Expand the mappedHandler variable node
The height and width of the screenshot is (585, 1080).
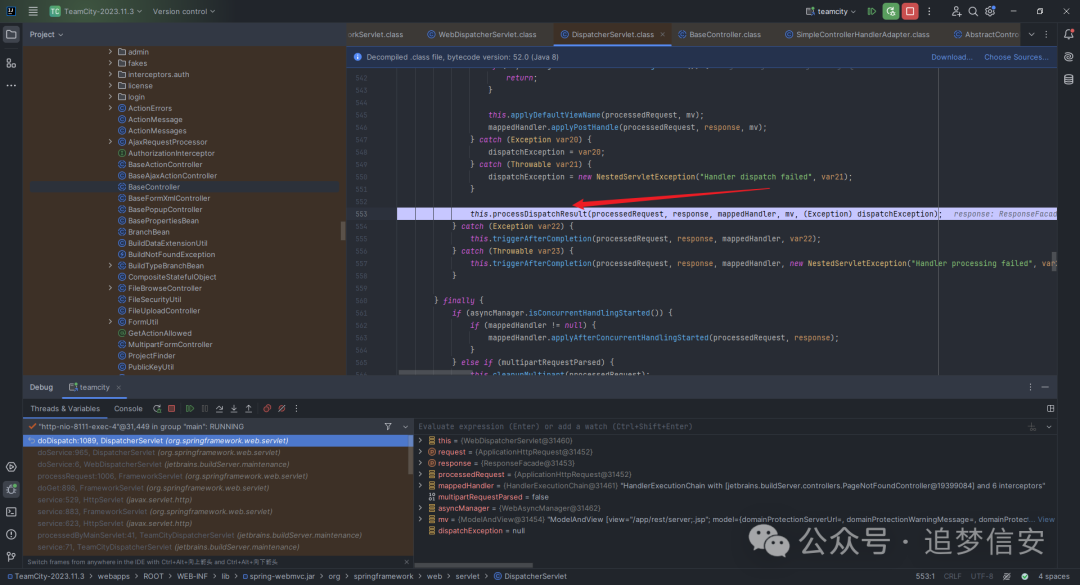(x=421, y=485)
